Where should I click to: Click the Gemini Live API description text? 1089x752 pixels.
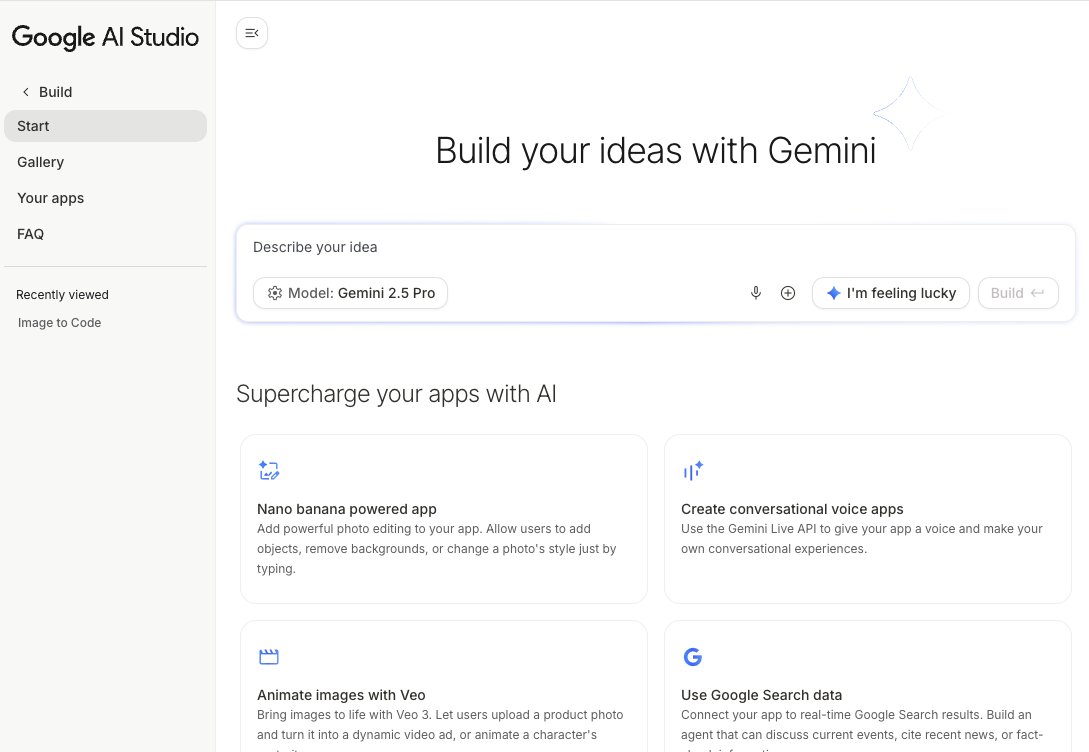pyautogui.click(x=861, y=539)
